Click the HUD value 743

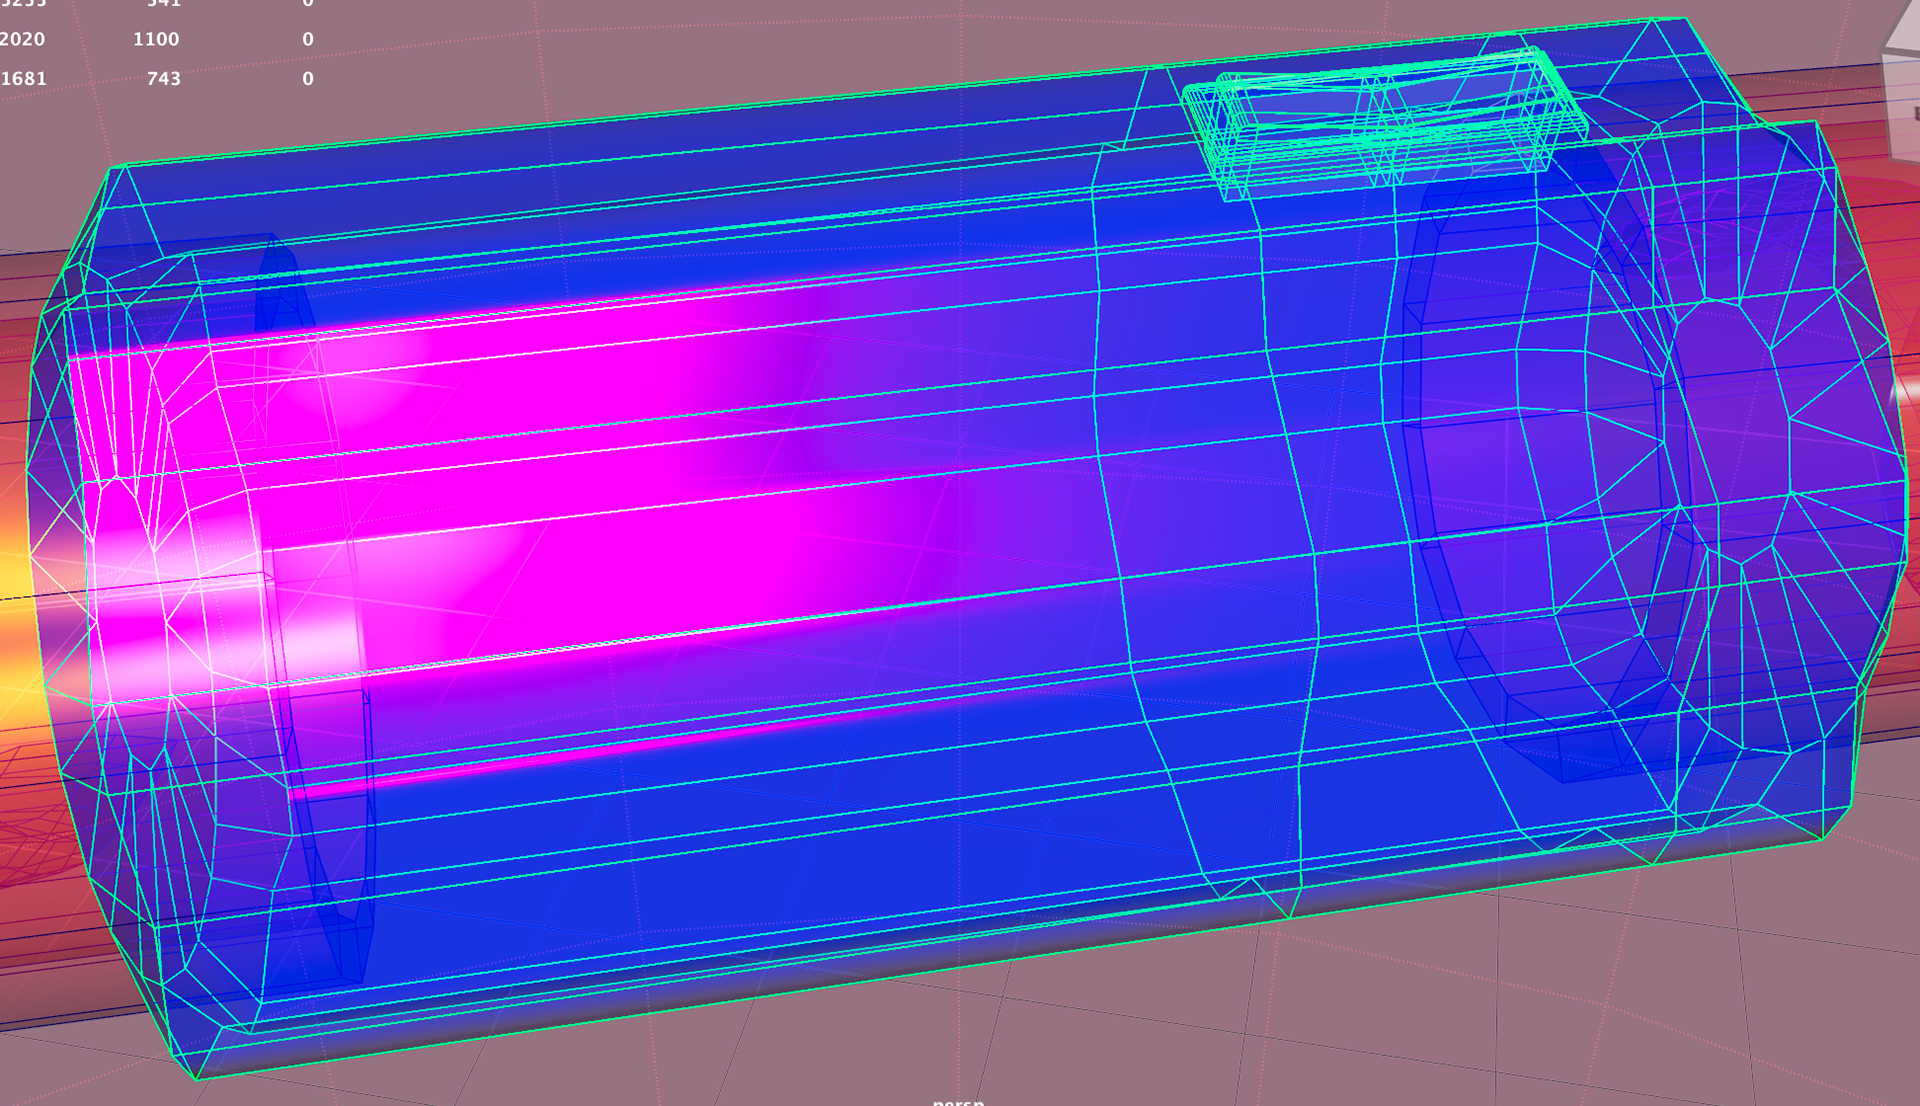163,78
